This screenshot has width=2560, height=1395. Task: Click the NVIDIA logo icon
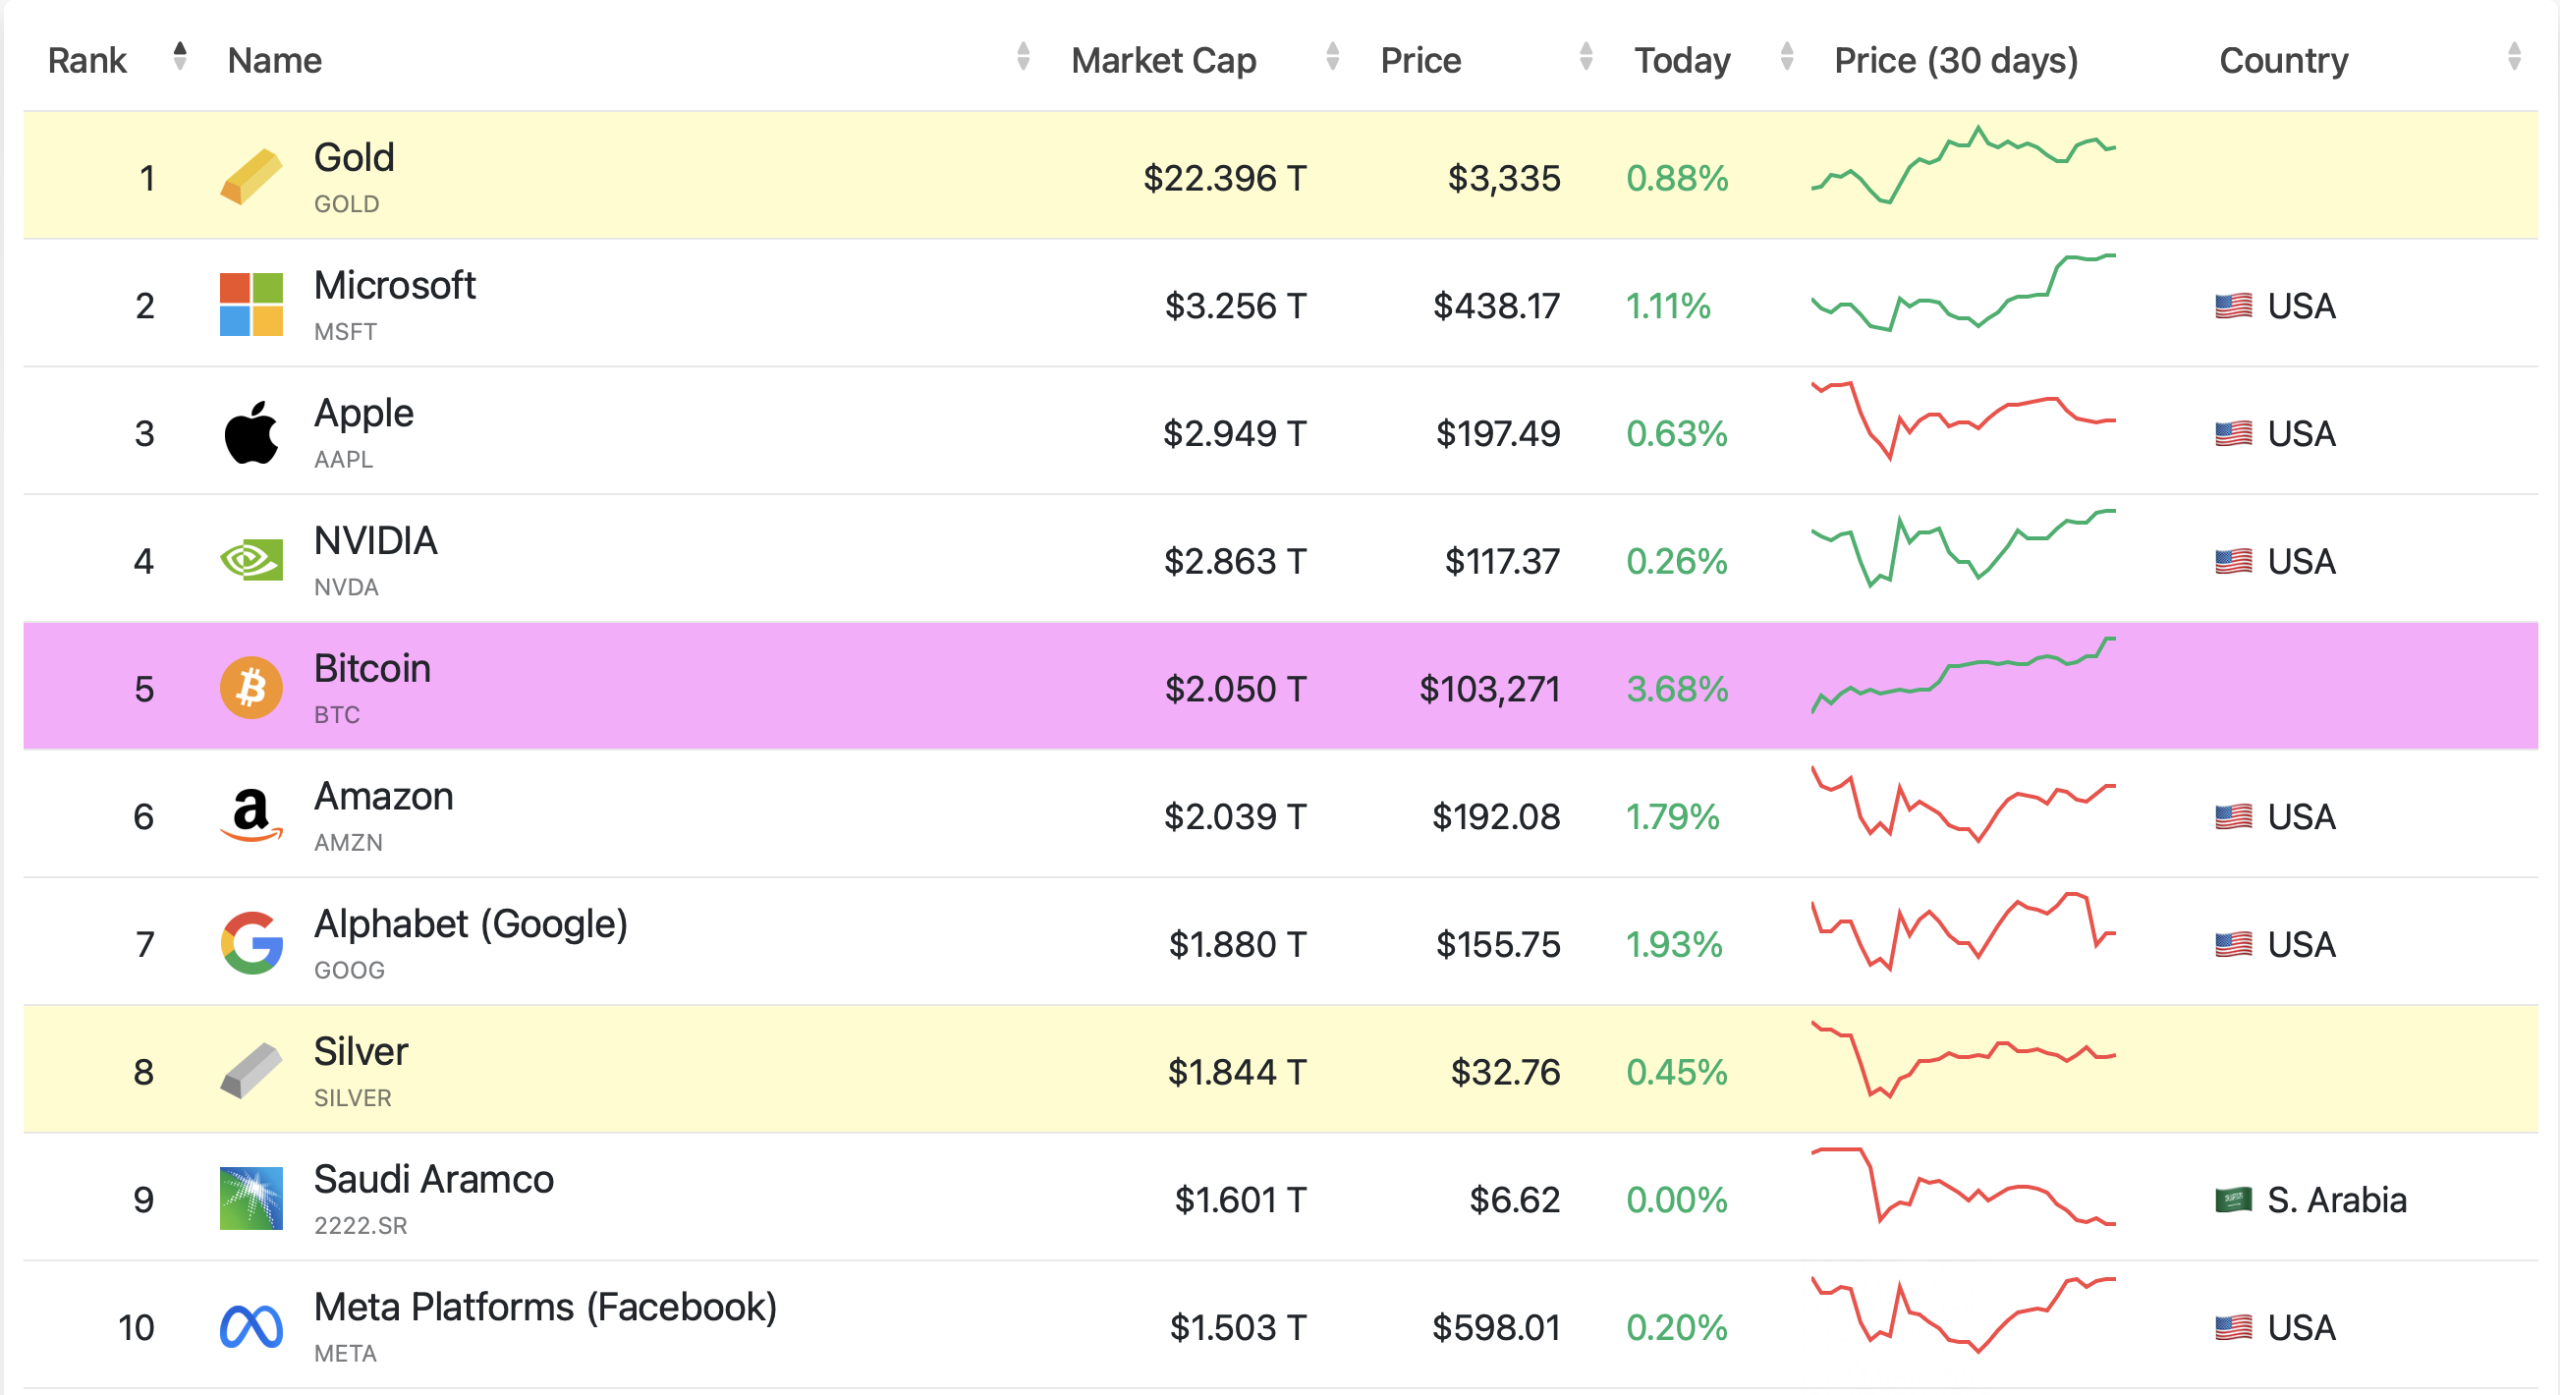point(251,560)
